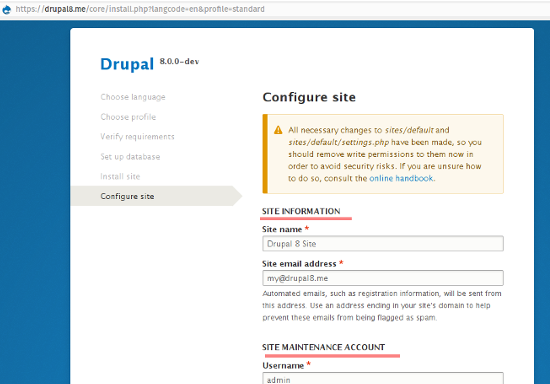Click the SITE MAINTENANCE ACCOUNT heading

(323, 347)
